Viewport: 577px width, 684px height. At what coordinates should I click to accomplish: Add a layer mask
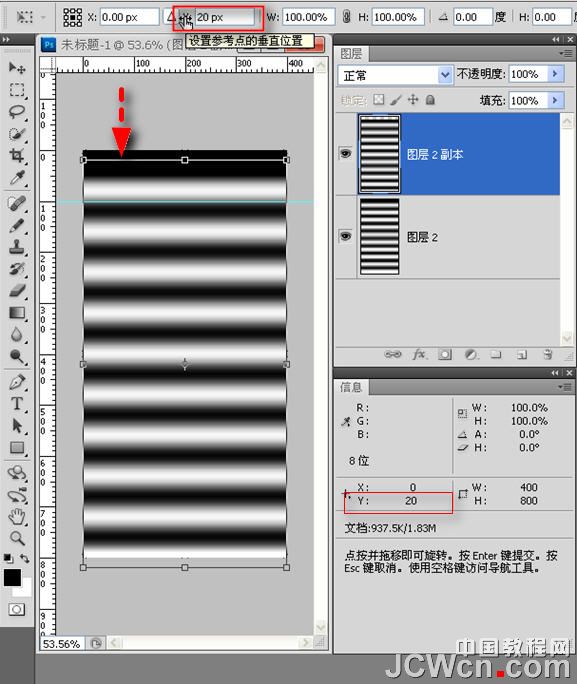pyautogui.click(x=445, y=355)
